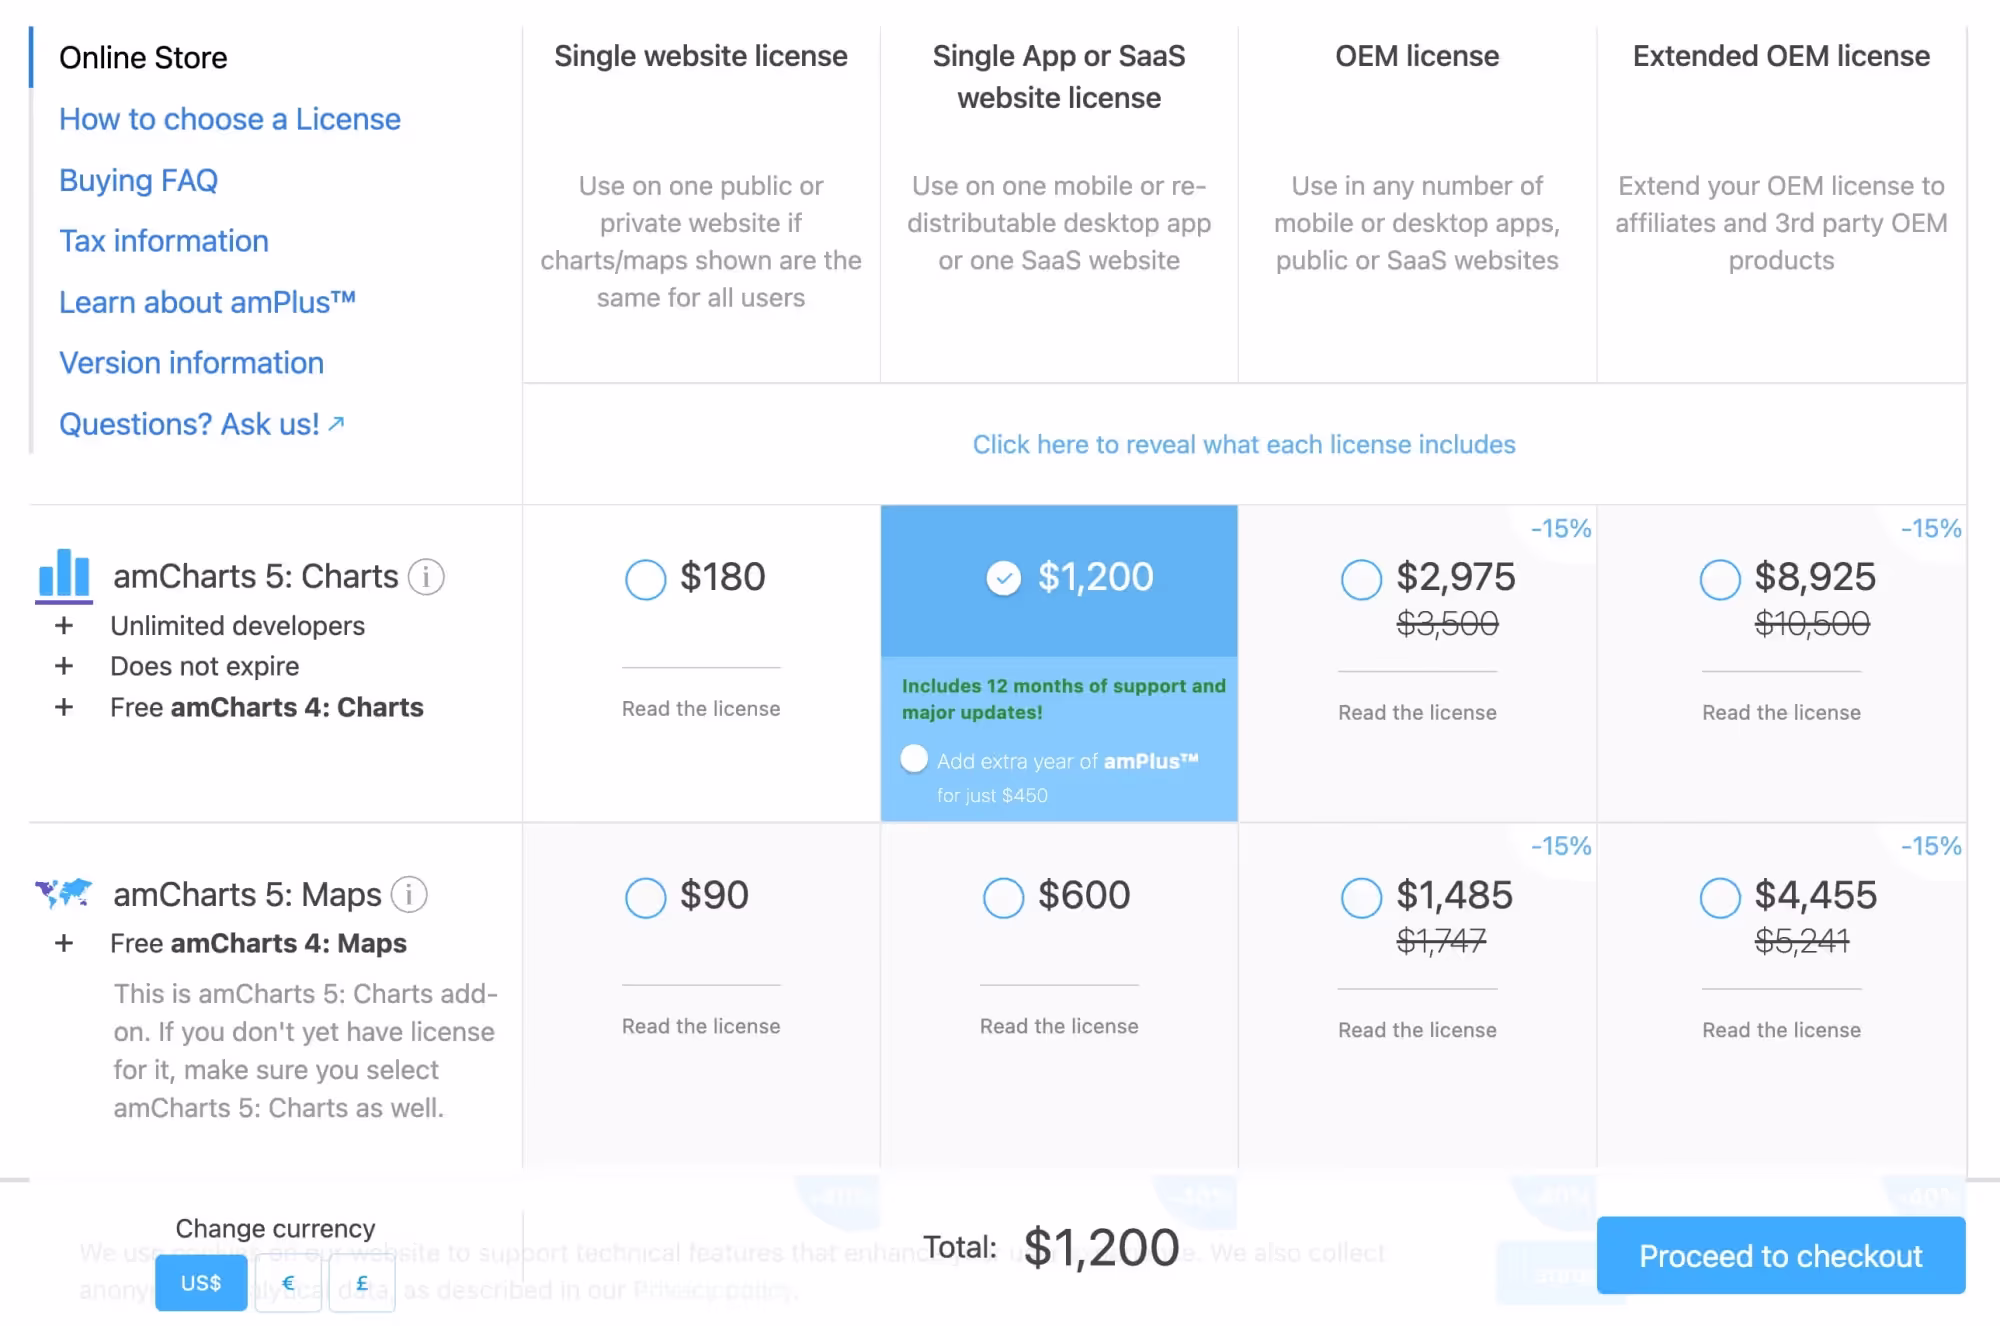This screenshot has height=1326, width=2000.
Task: Read the license under $90 Maps price
Action: pos(701,1026)
